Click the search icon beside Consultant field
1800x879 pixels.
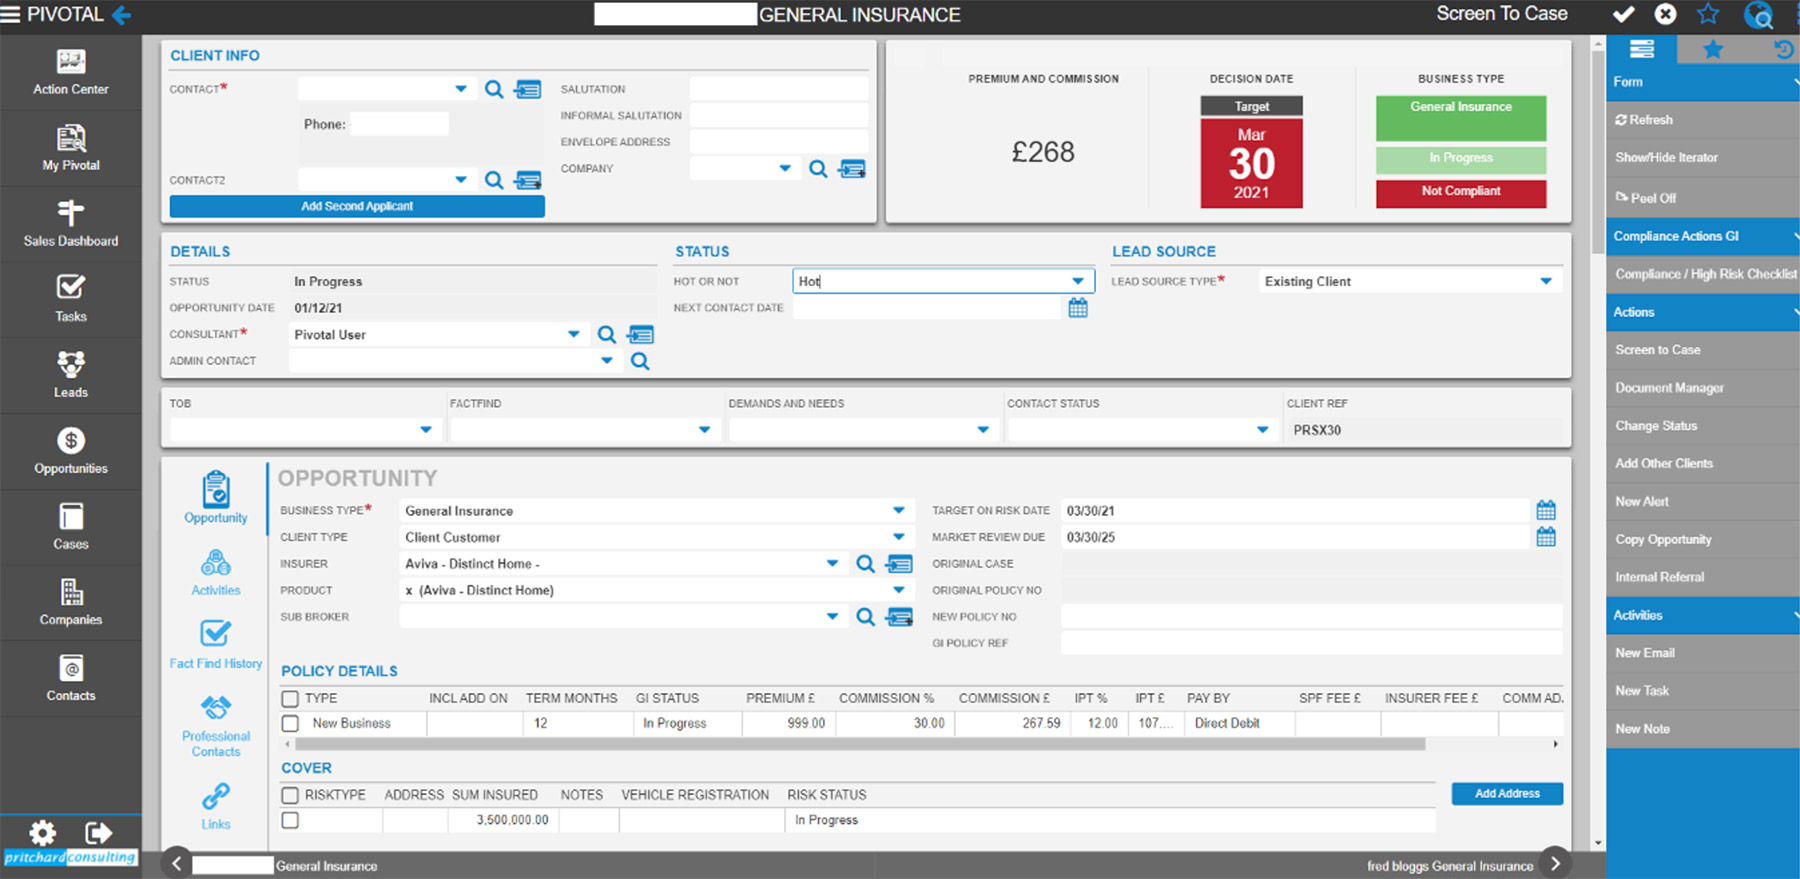[x=606, y=335]
